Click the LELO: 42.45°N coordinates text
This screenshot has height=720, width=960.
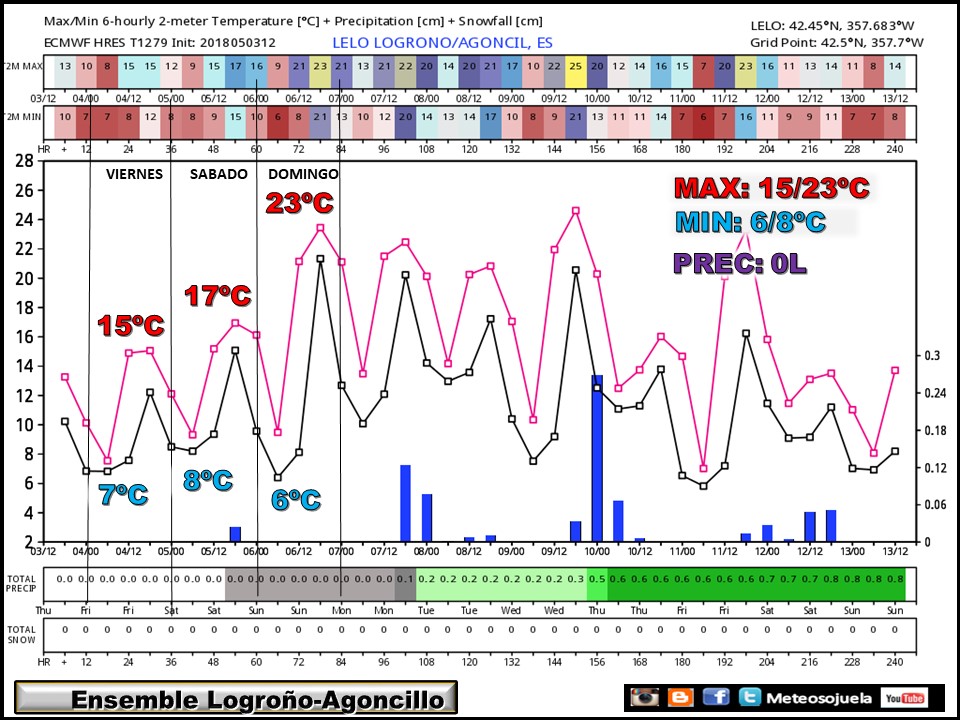(832, 26)
